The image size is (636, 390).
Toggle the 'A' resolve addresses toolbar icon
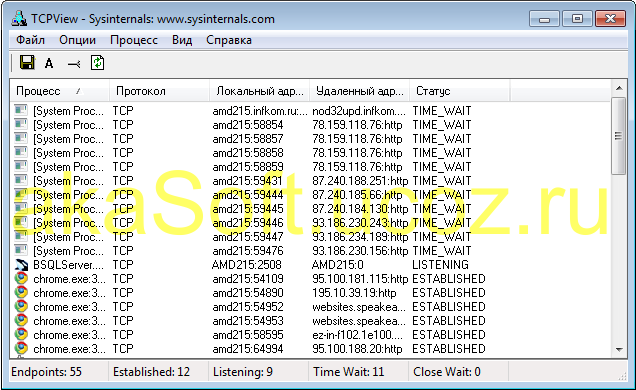click(49, 63)
